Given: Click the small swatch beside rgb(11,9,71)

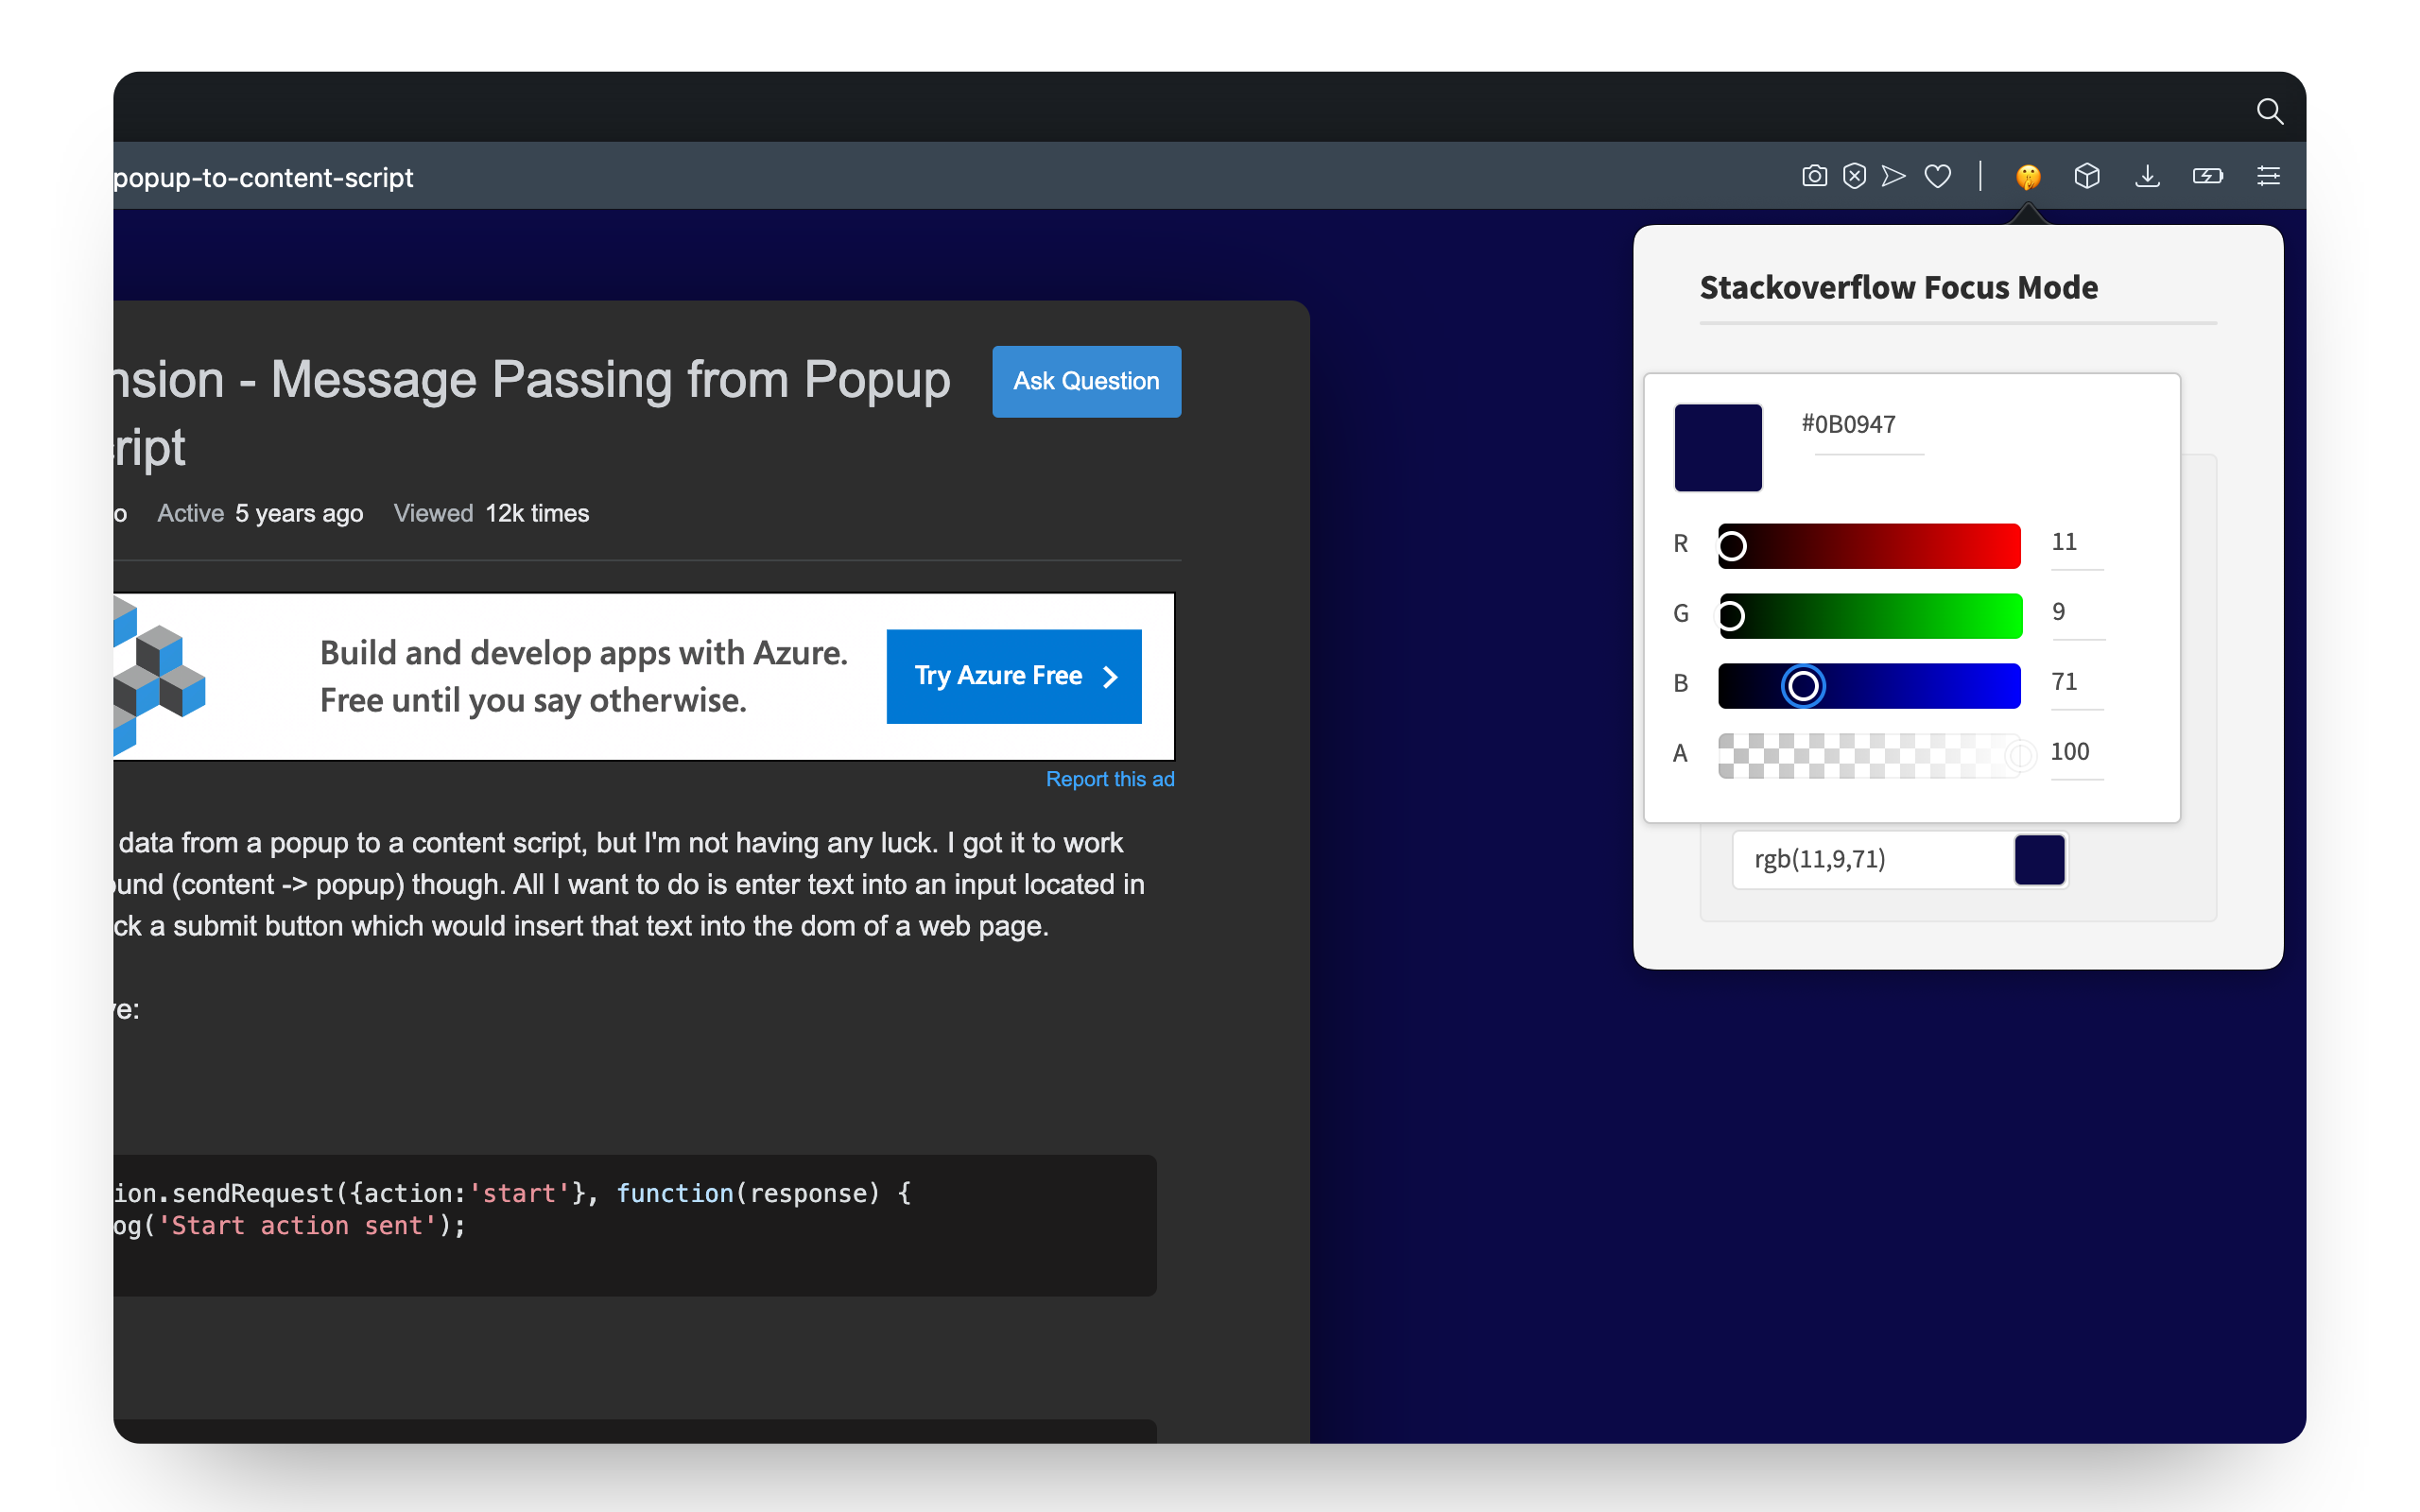Looking at the screenshot, I should click(2039, 860).
